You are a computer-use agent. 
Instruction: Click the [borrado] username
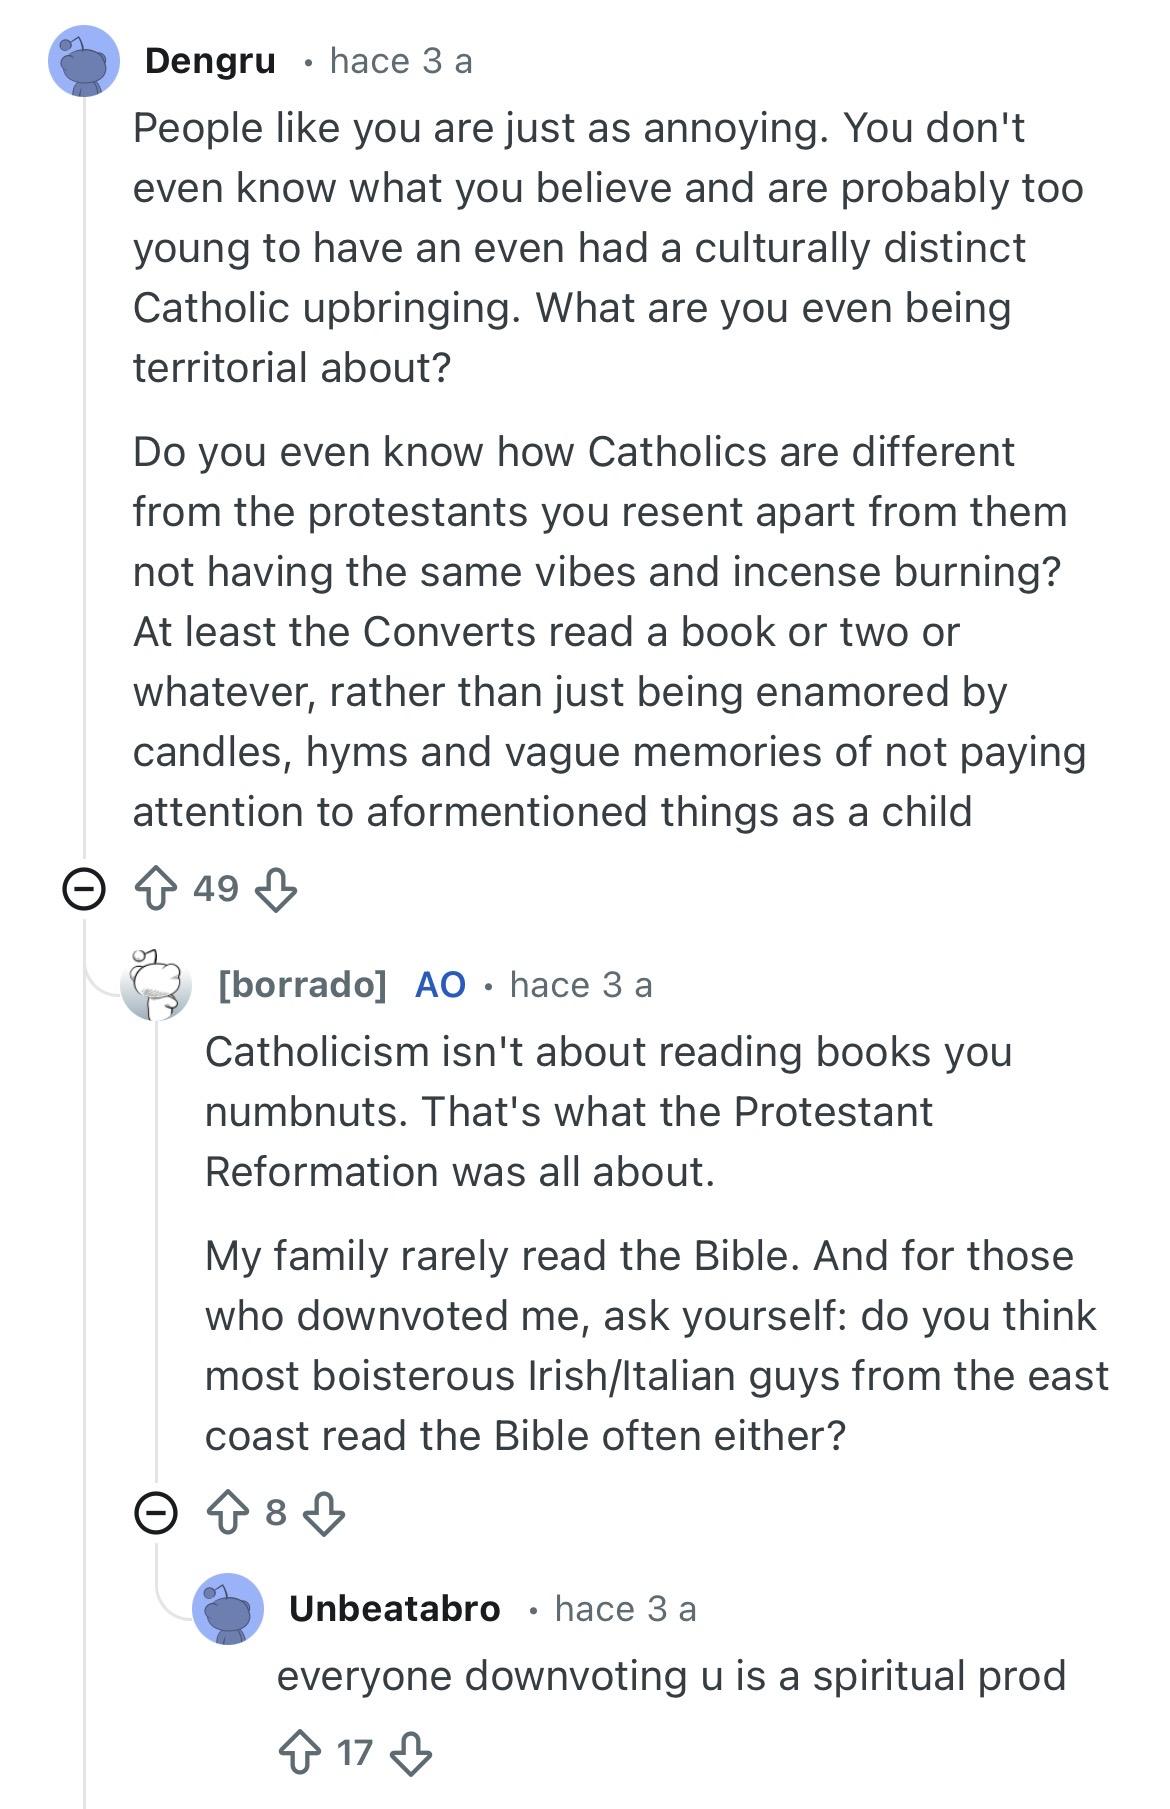[302, 985]
